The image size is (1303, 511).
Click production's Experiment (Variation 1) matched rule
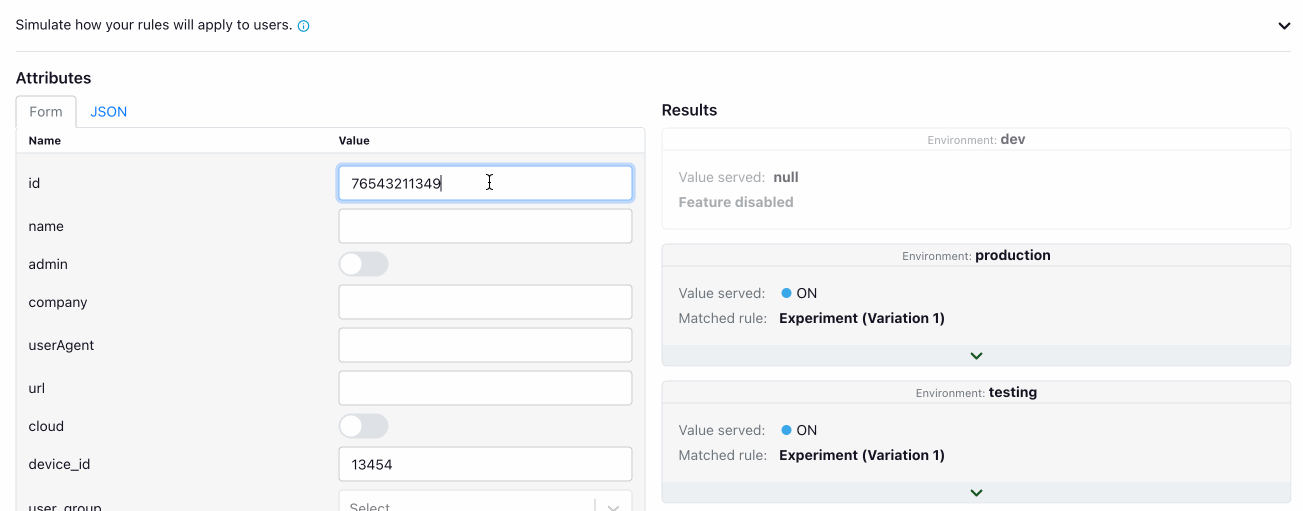click(x=861, y=318)
